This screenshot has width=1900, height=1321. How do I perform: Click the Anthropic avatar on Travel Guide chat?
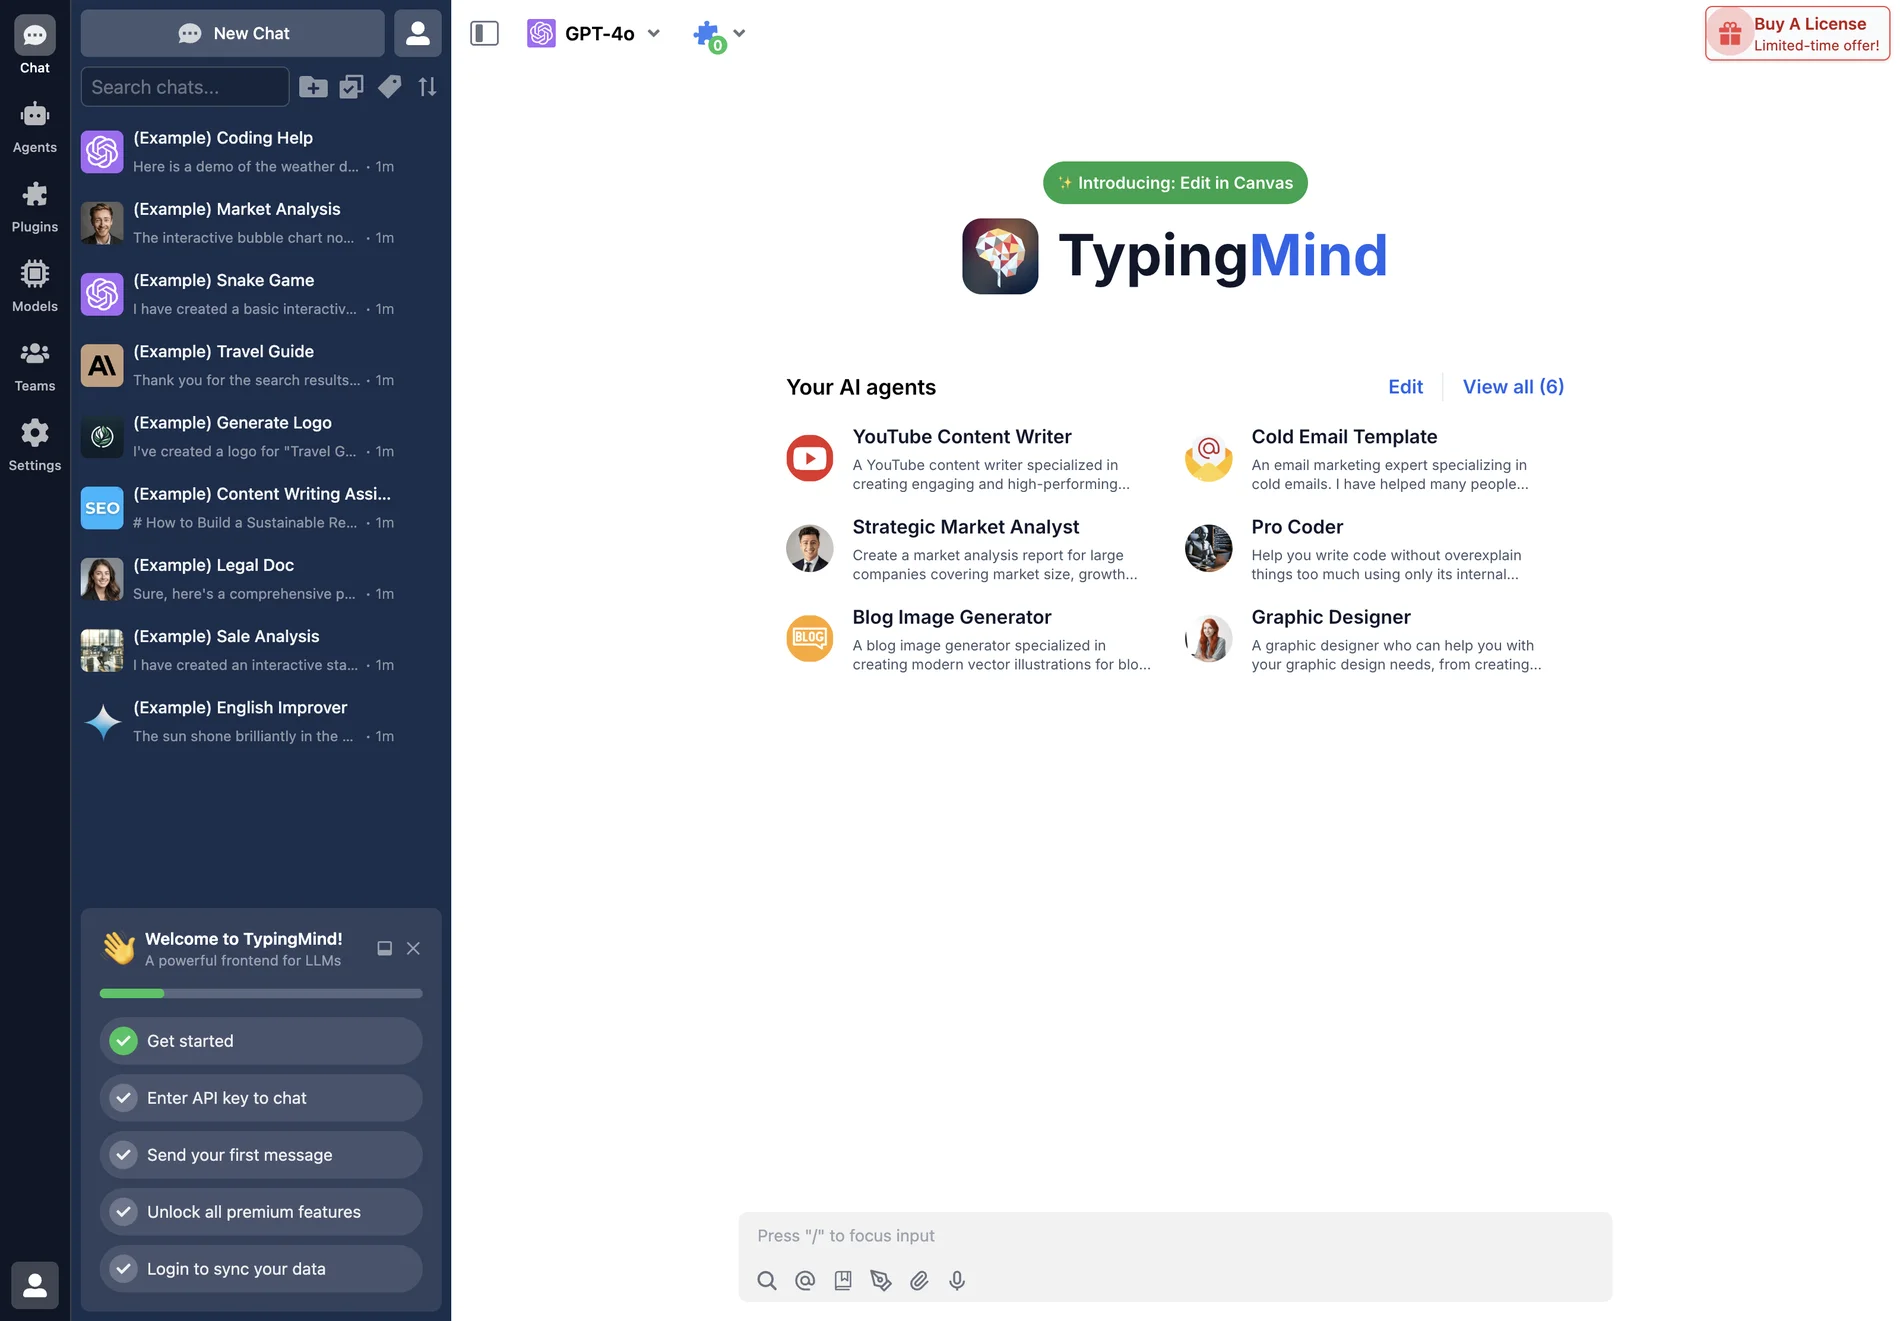point(102,366)
